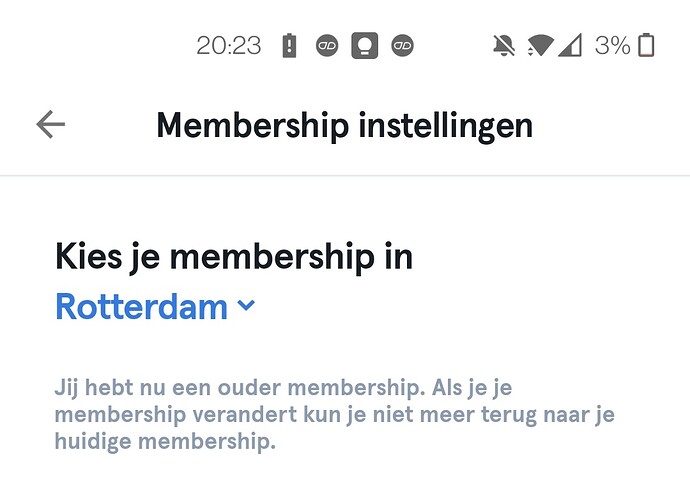690x477 pixels.
Task: Tap the lightbulb notification icon
Action: click(x=364, y=45)
